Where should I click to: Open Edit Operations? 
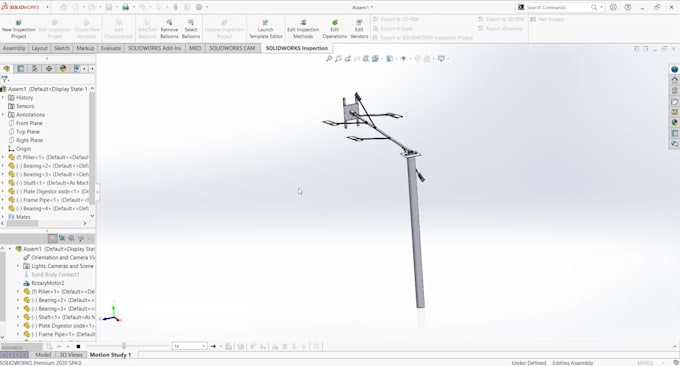(335, 29)
